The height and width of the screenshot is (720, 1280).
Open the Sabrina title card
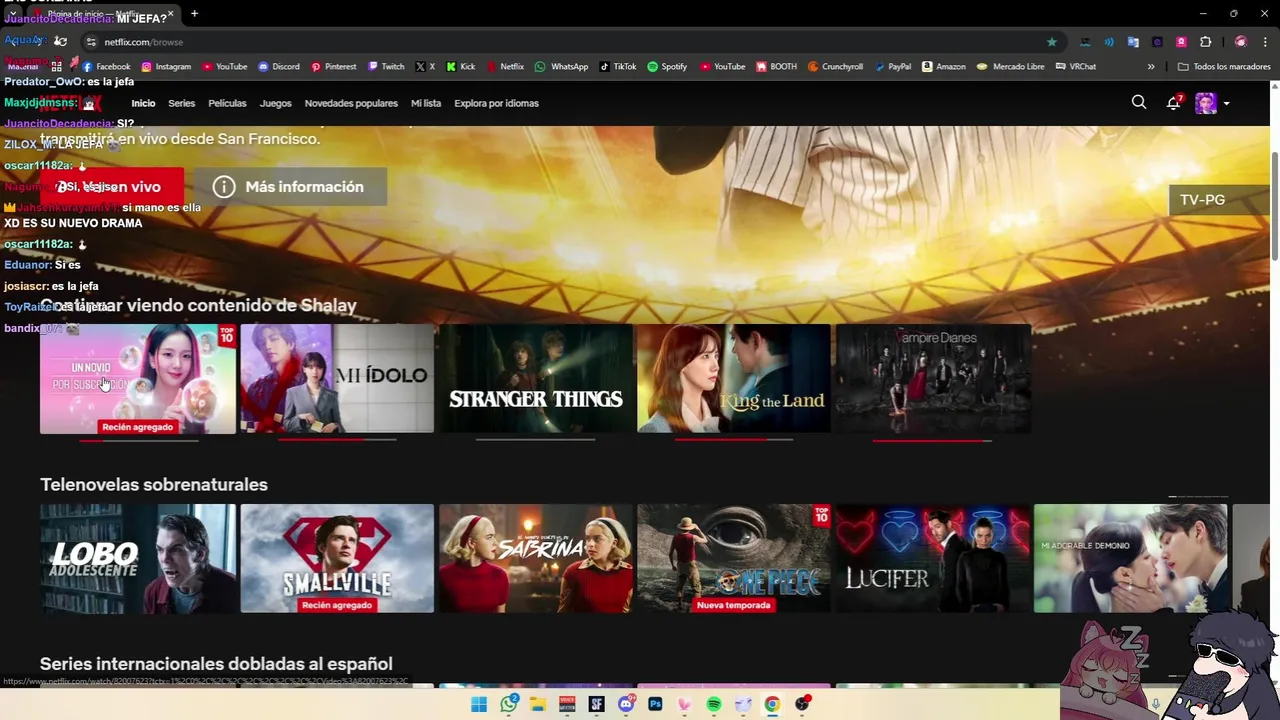[536, 558]
